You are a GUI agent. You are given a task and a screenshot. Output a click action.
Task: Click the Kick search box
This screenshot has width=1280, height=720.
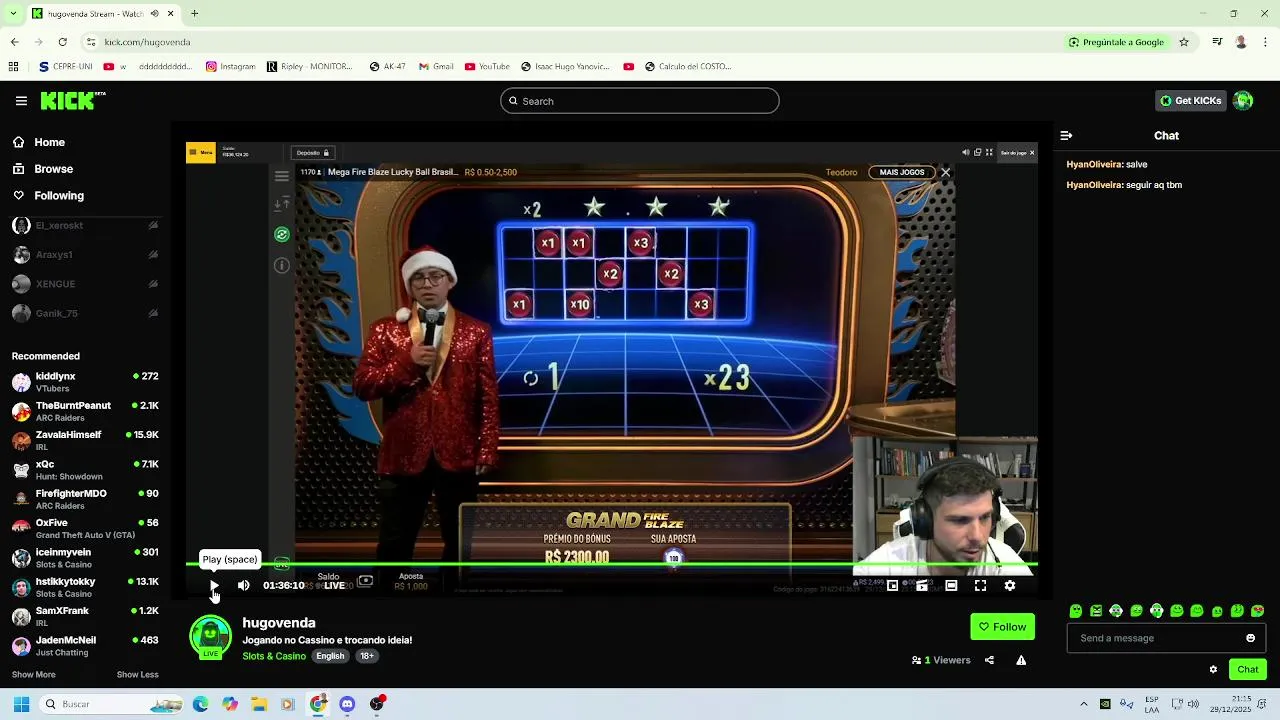tap(640, 101)
